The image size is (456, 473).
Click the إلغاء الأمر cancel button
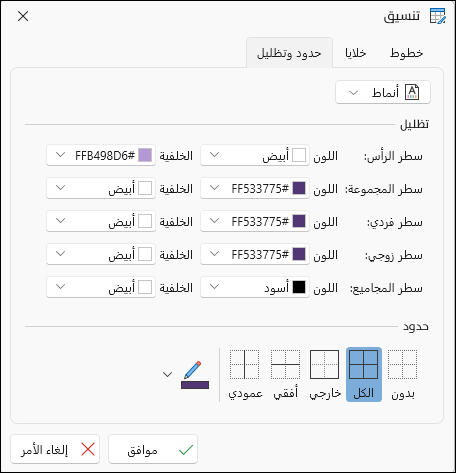click(x=55, y=449)
